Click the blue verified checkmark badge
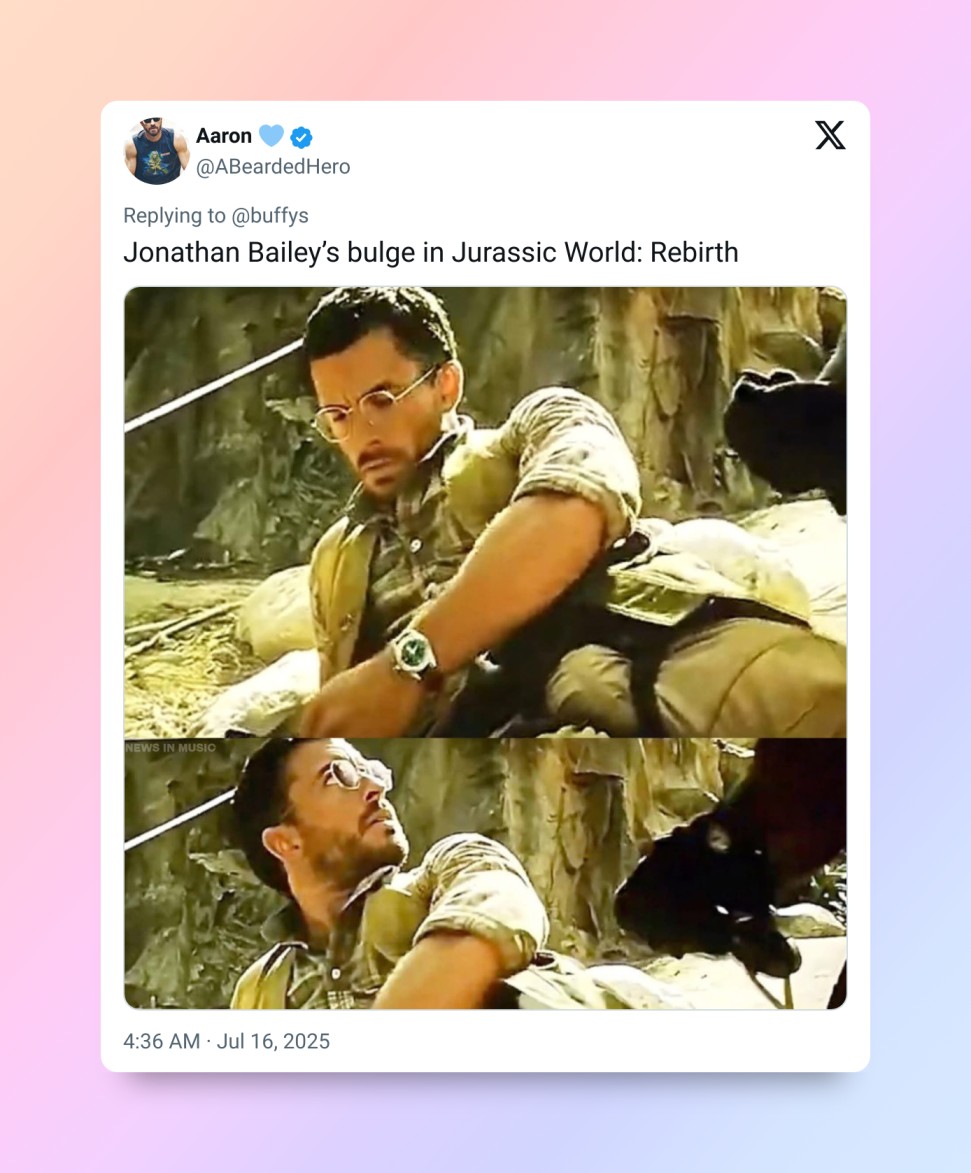971x1173 pixels. tap(301, 137)
